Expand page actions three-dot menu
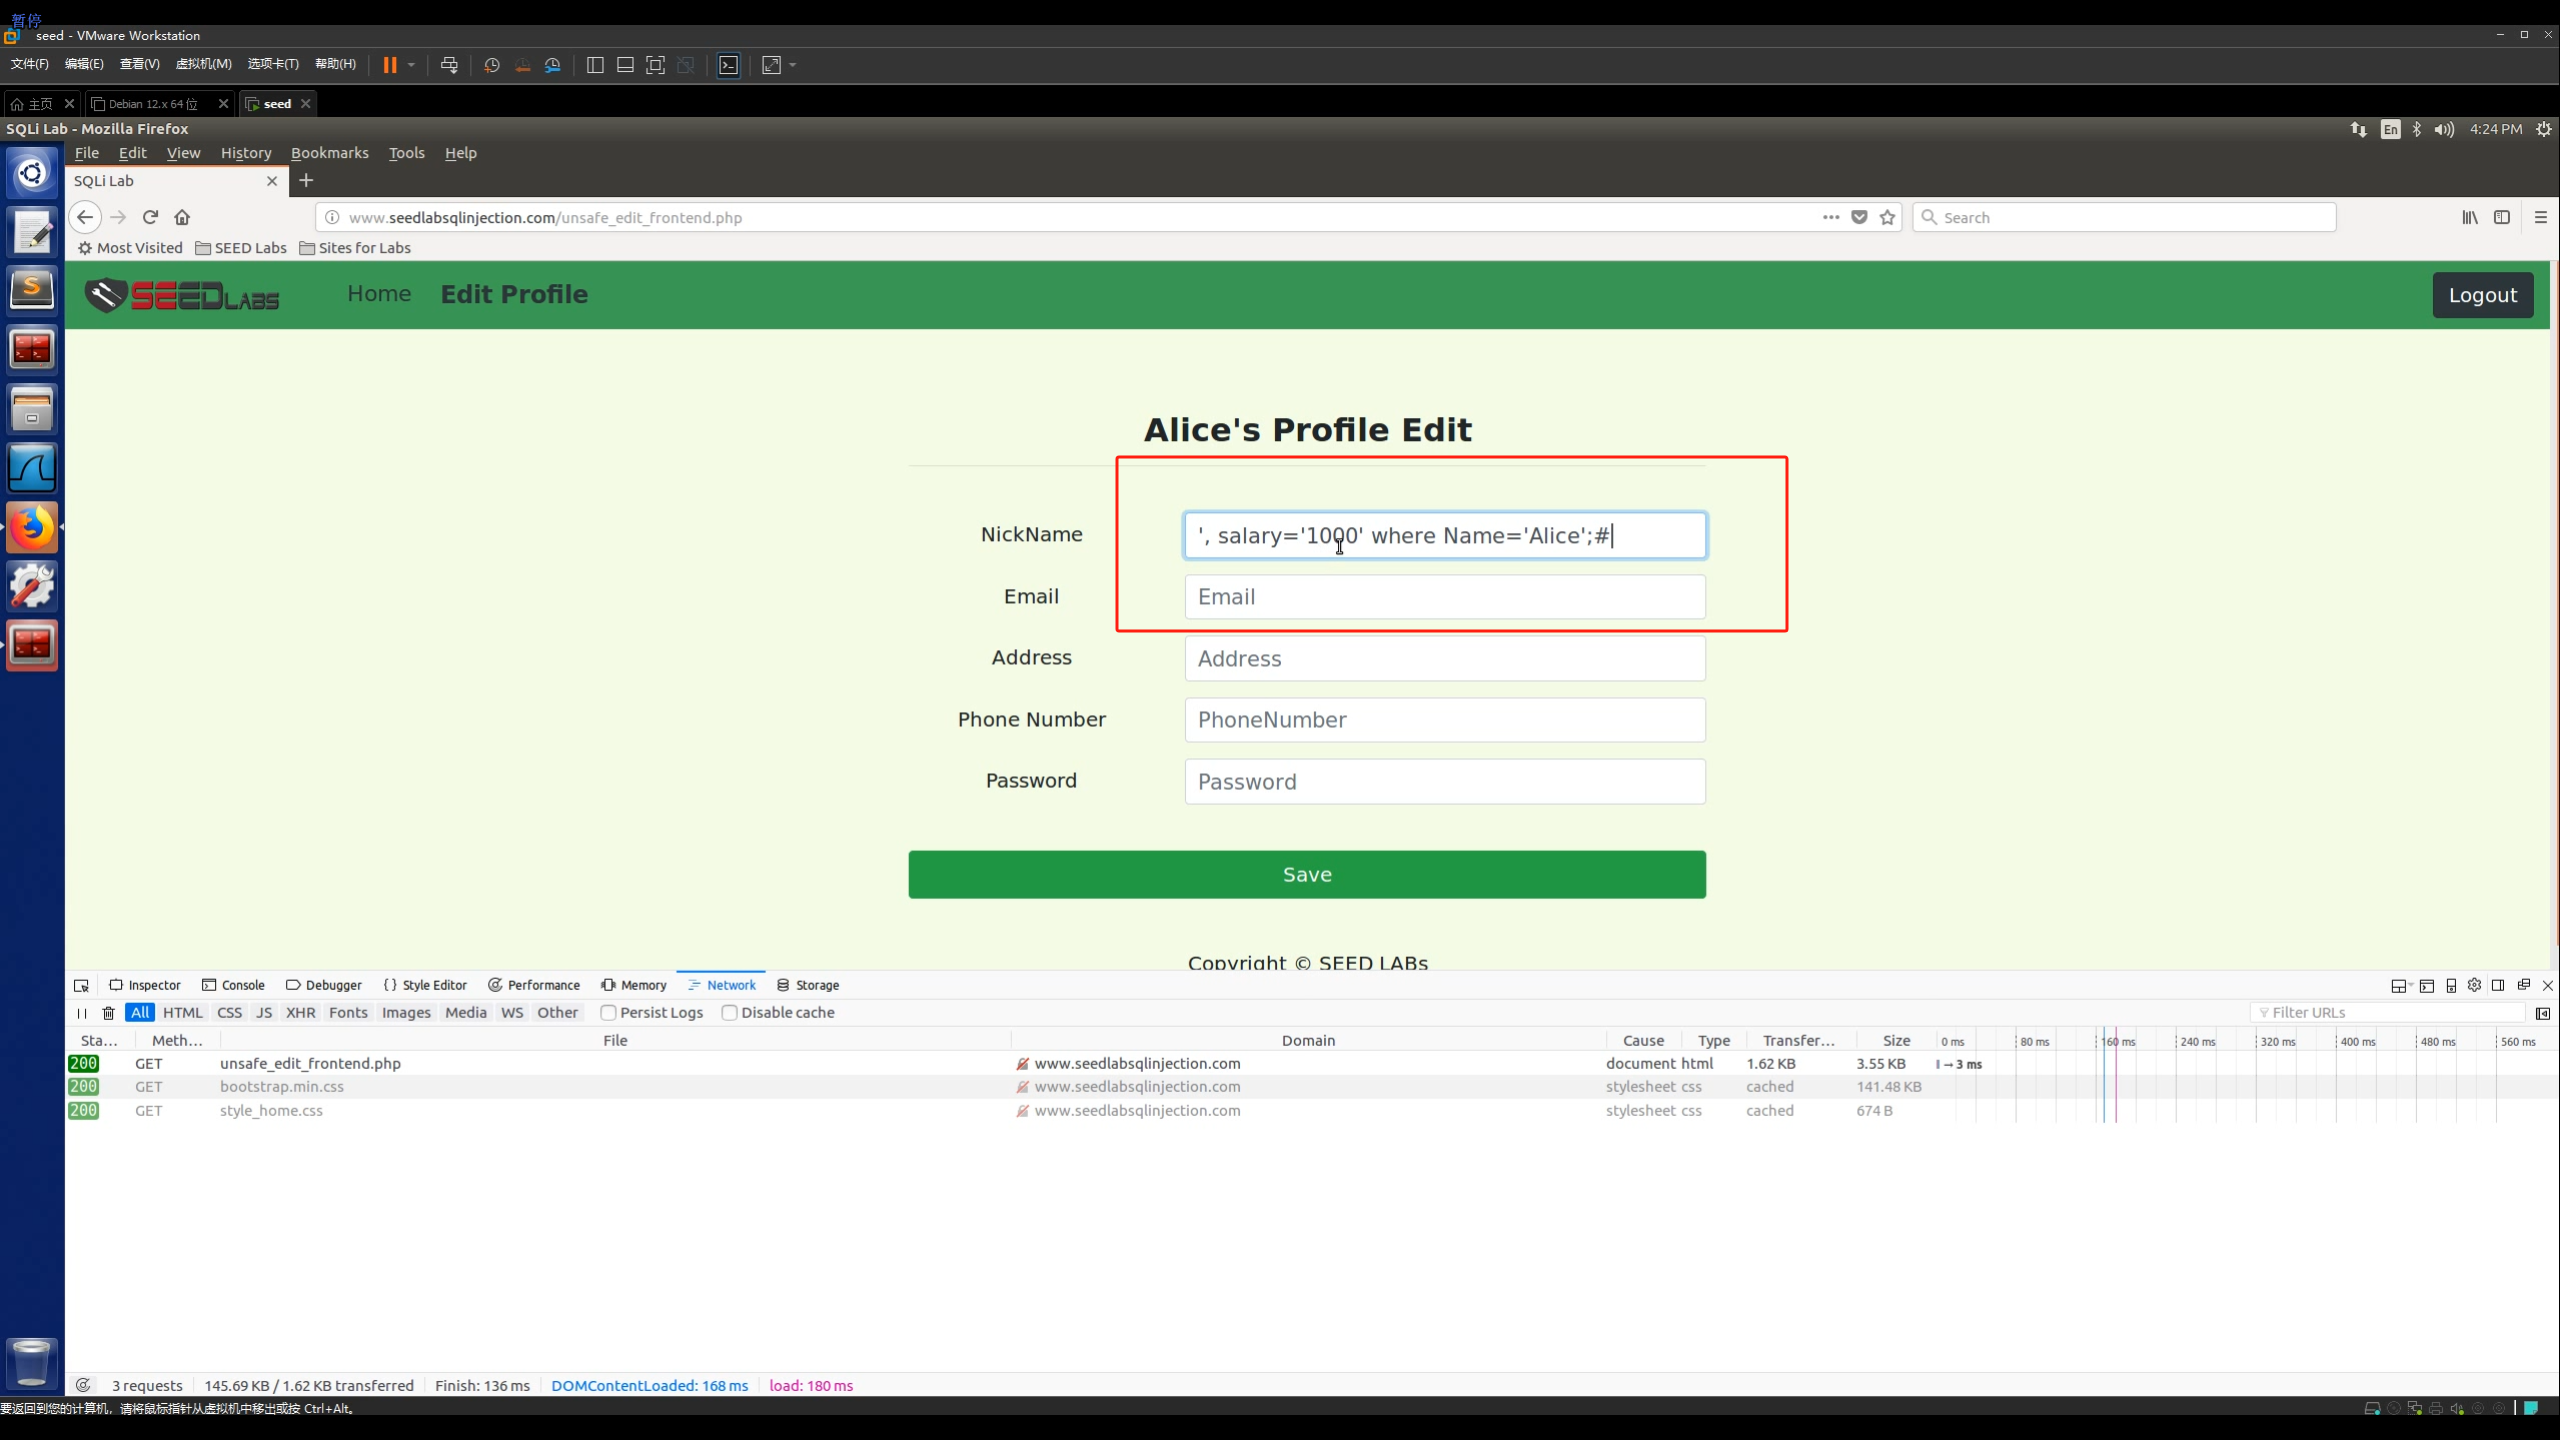The height and width of the screenshot is (1440, 2560). (x=1830, y=217)
